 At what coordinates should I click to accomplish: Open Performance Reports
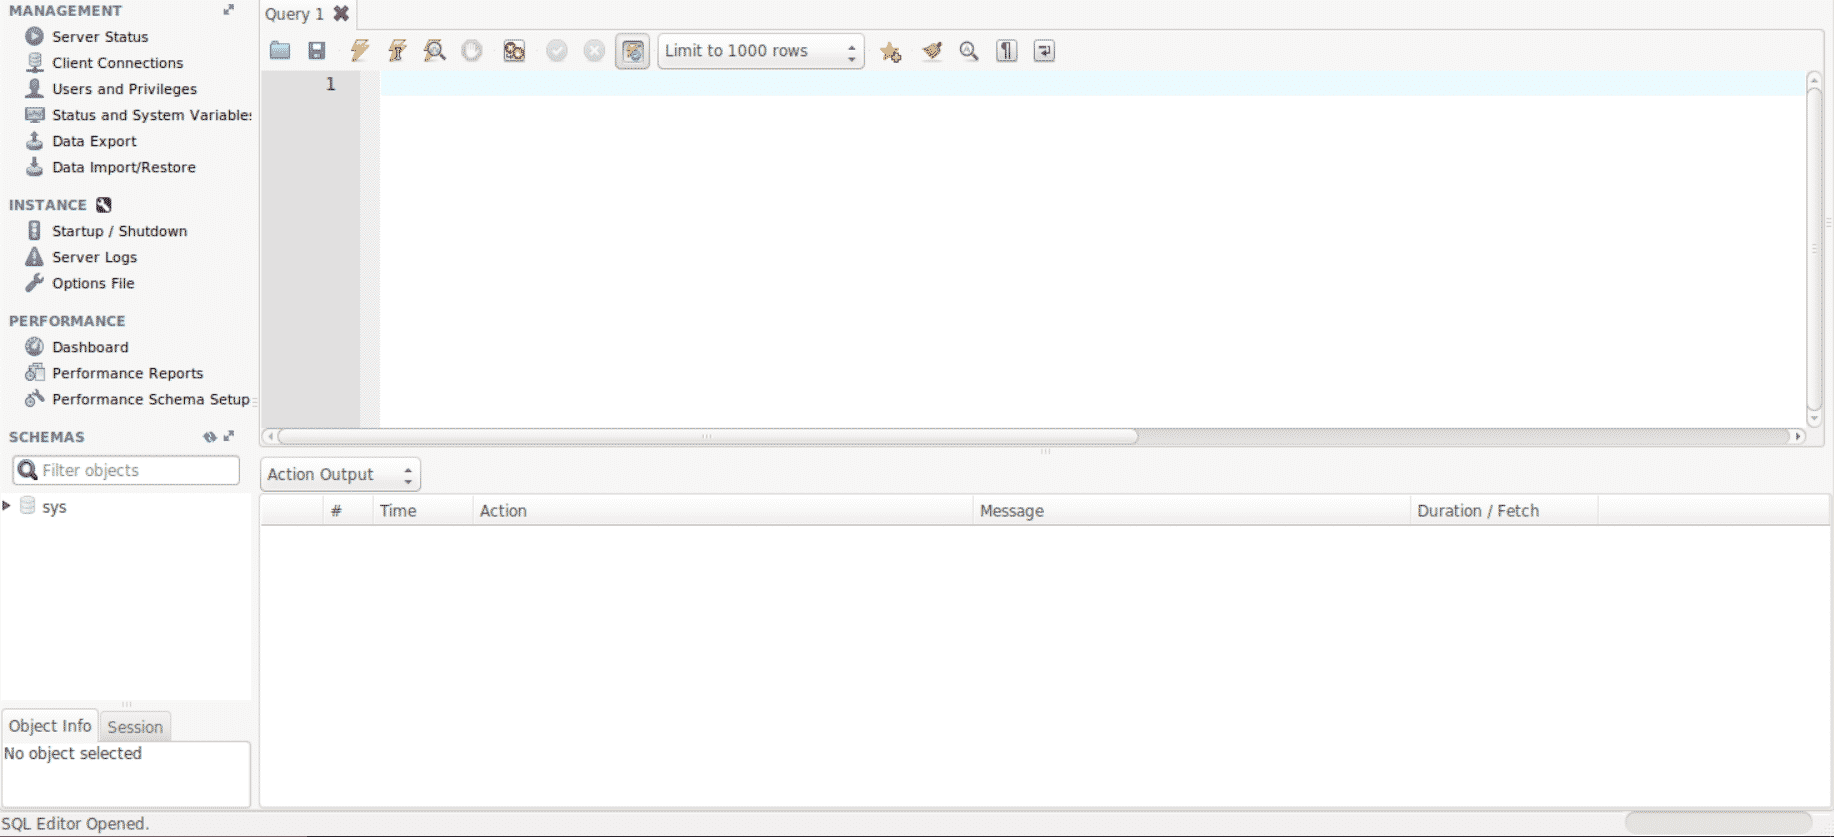(127, 373)
